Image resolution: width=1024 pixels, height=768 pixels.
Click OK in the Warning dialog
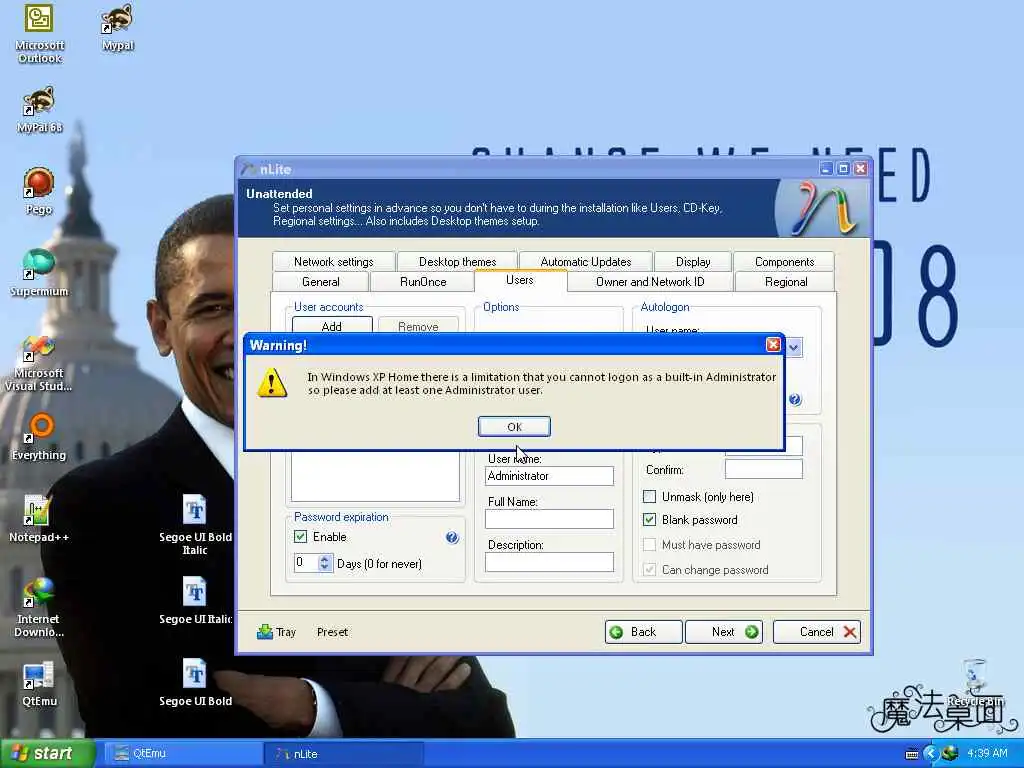pos(515,426)
